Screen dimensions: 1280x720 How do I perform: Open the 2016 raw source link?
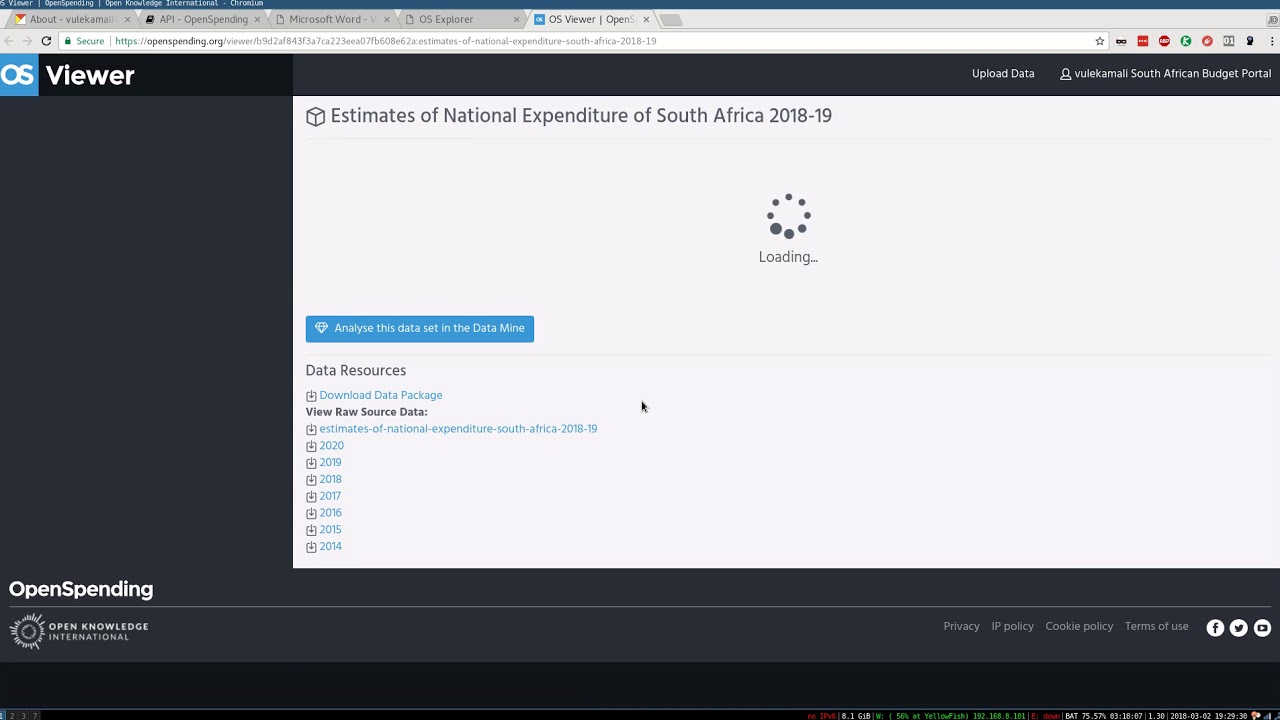coord(330,513)
